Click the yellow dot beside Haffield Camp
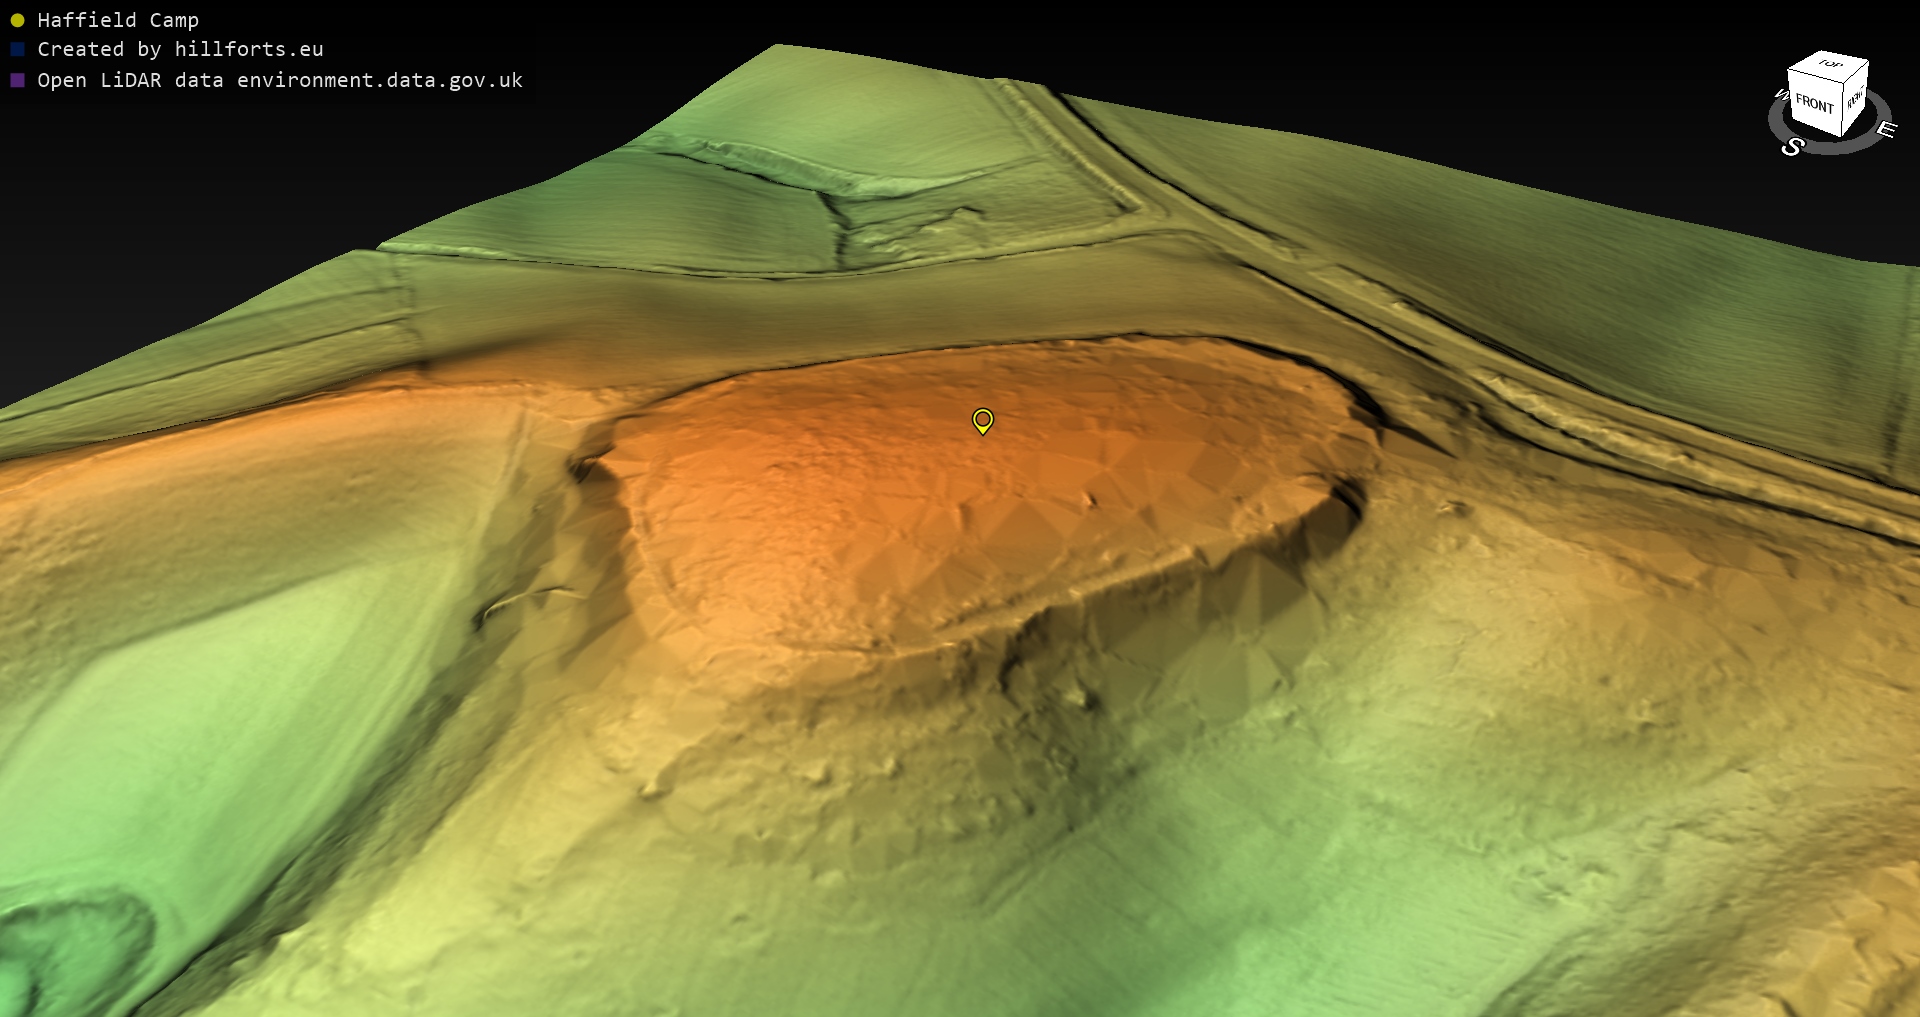 [x=17, y=20]
